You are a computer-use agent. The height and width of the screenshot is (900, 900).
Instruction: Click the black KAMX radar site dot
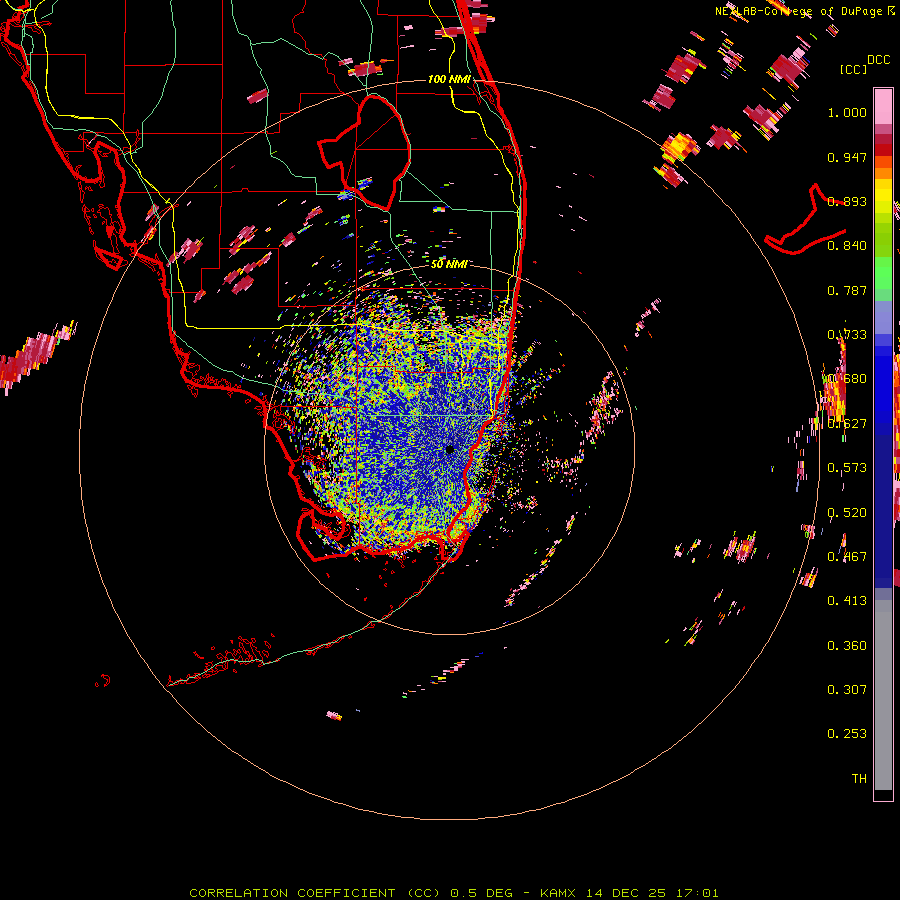(450, 450)
